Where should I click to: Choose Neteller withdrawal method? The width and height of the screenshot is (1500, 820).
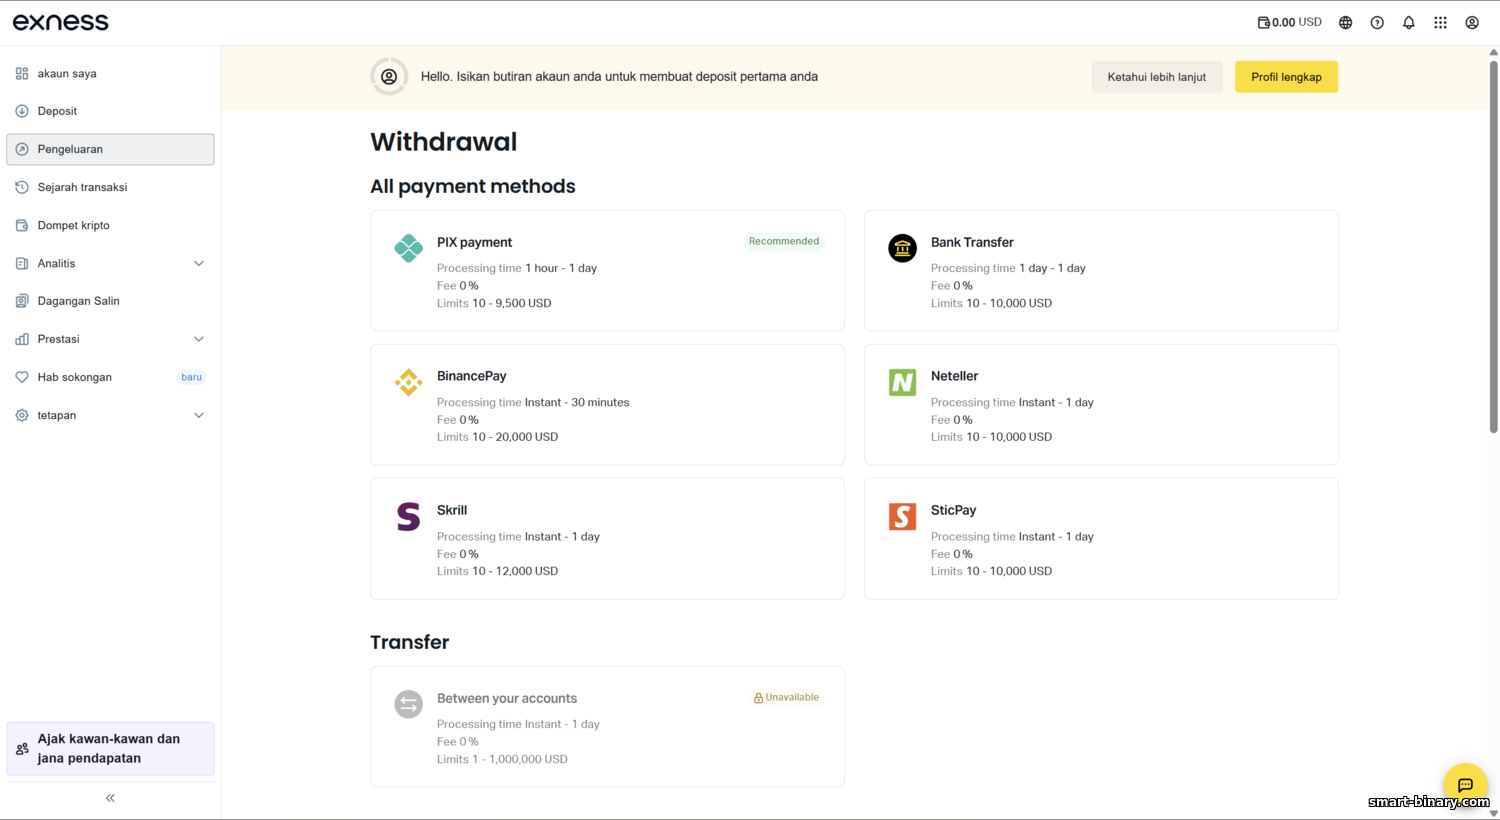tap(1101, 405)
